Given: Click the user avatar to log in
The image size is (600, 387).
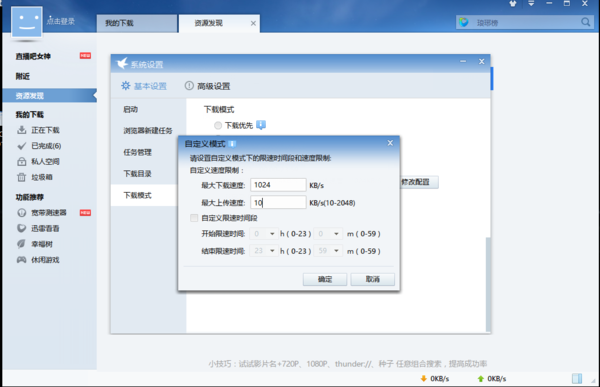Looking at the screenshot, I should click(26, 22).
